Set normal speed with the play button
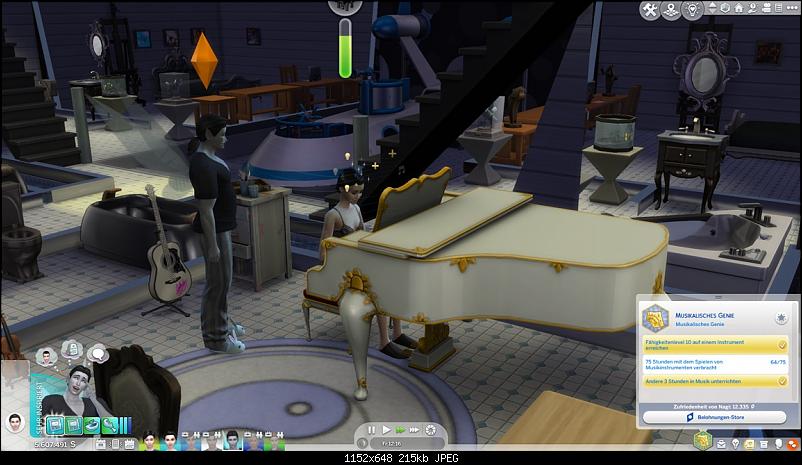 tap(386, 430)
